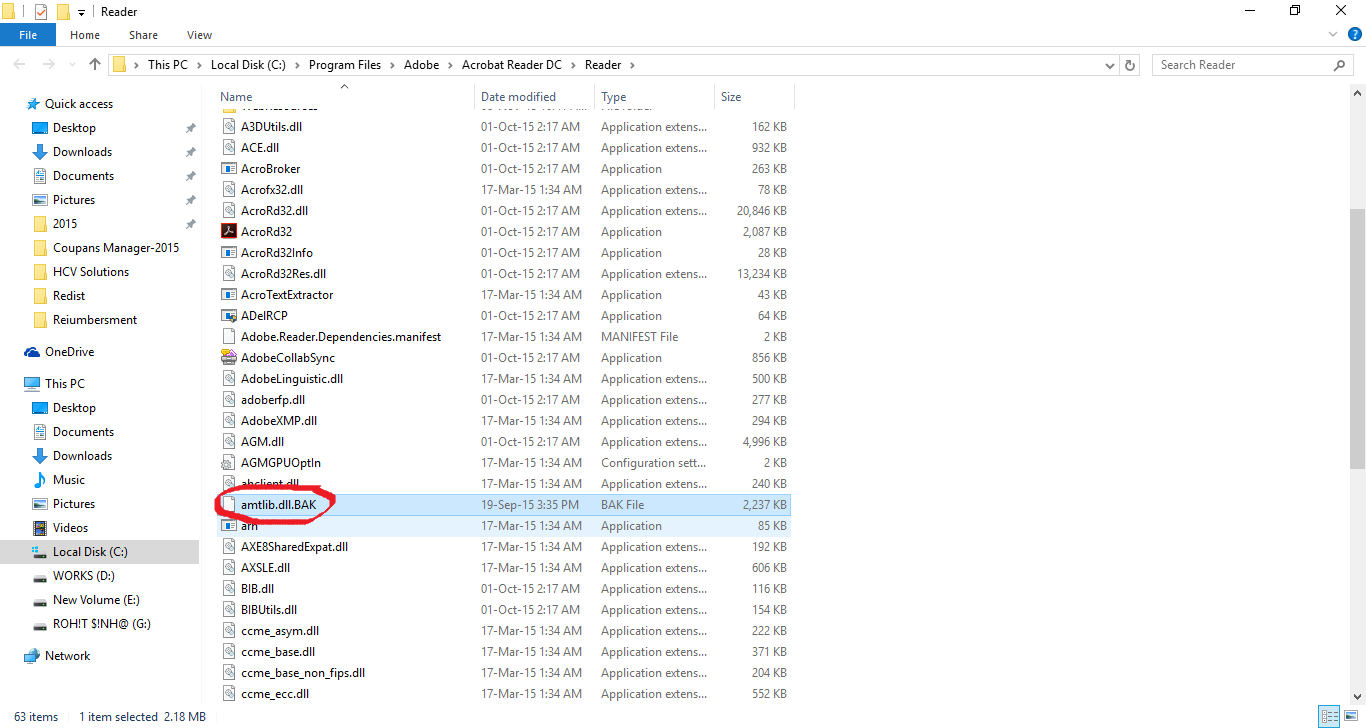Switch to Large icons view layout button
Image resolution: width=1366 pixels, height=728 pixels.
click(1349, 717)
